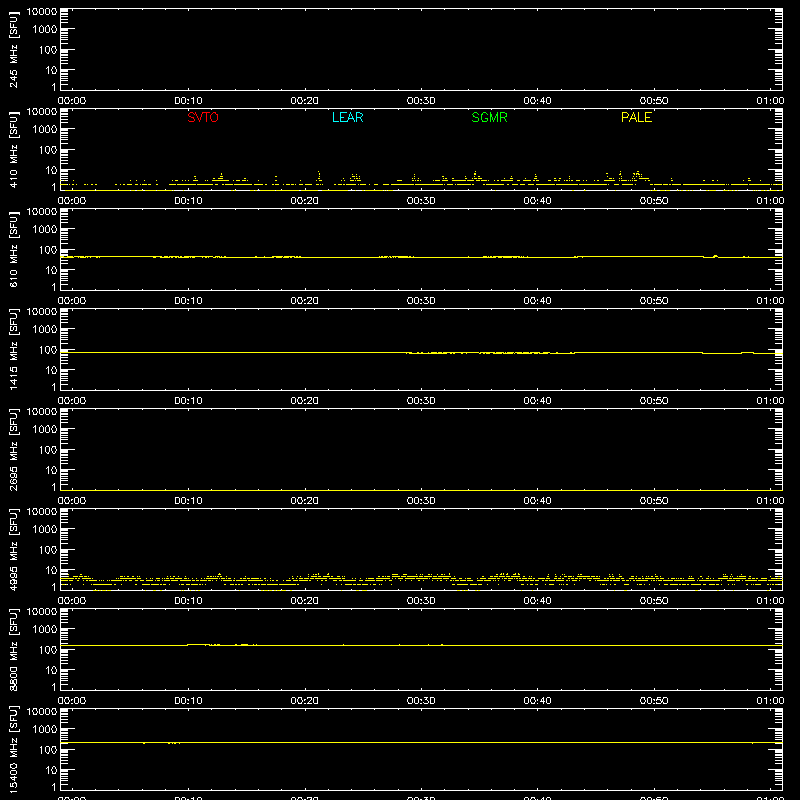
Task: Click 00:10 tick below the 2695 MHz panel
Action: point(188,501)
